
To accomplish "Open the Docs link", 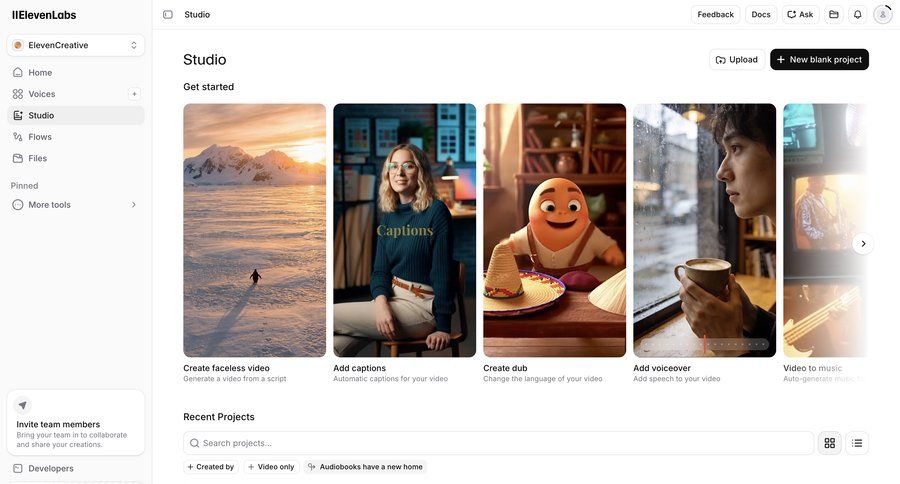I will [x=761, y=14].
